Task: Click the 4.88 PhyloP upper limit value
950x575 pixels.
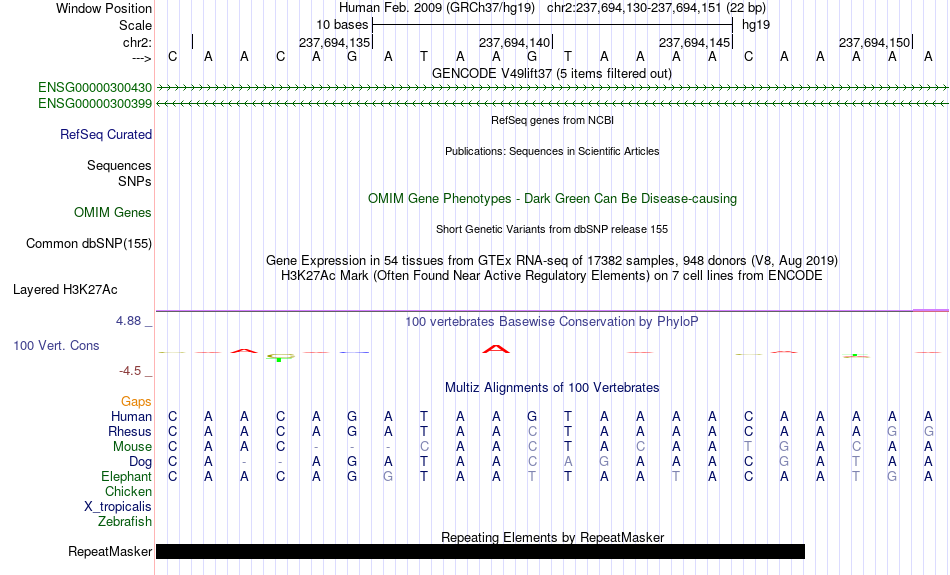Action: click(x=128, y=321)
